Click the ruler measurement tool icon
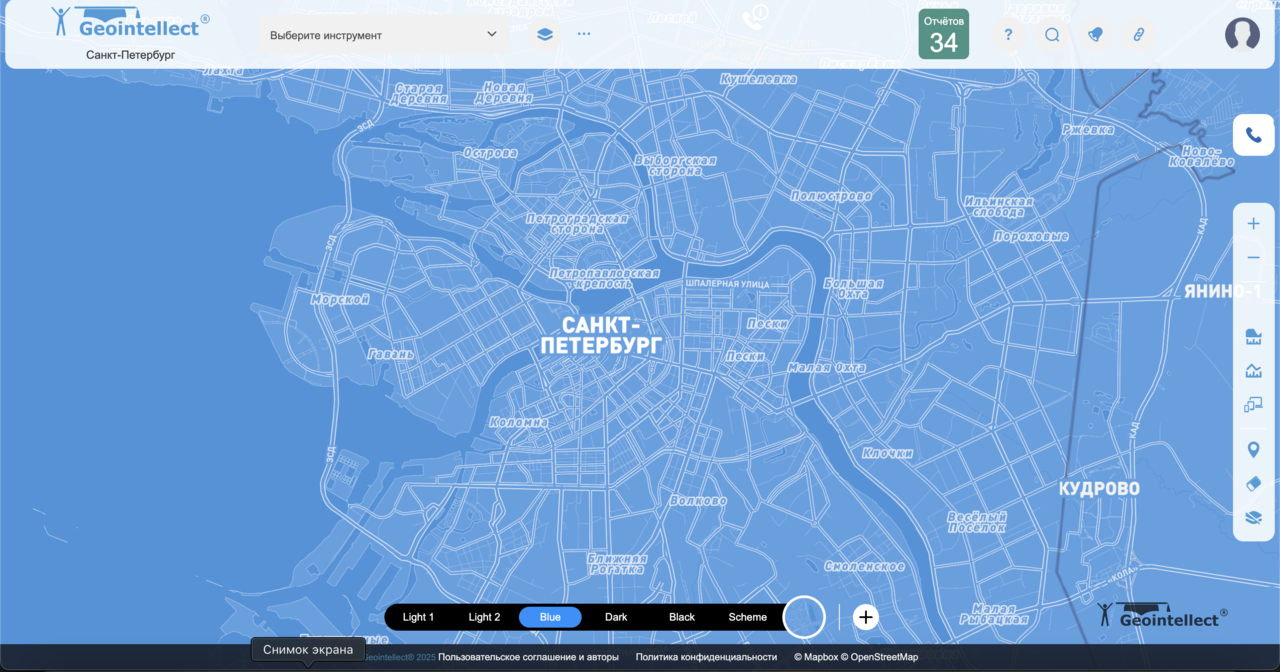The width and height of the screenshot is (1280, 672). [1253, 336]
